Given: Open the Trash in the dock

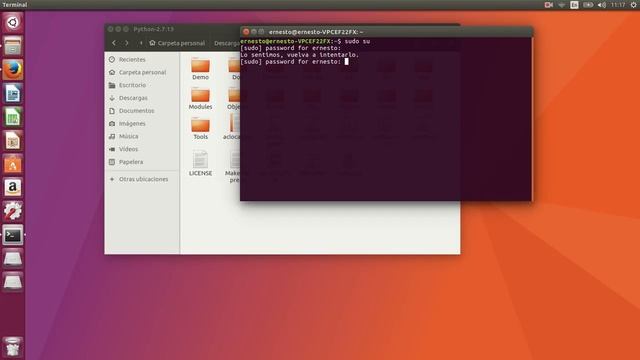Looking at the screenshot, I should pyautogui.click(x=13, y=347).
